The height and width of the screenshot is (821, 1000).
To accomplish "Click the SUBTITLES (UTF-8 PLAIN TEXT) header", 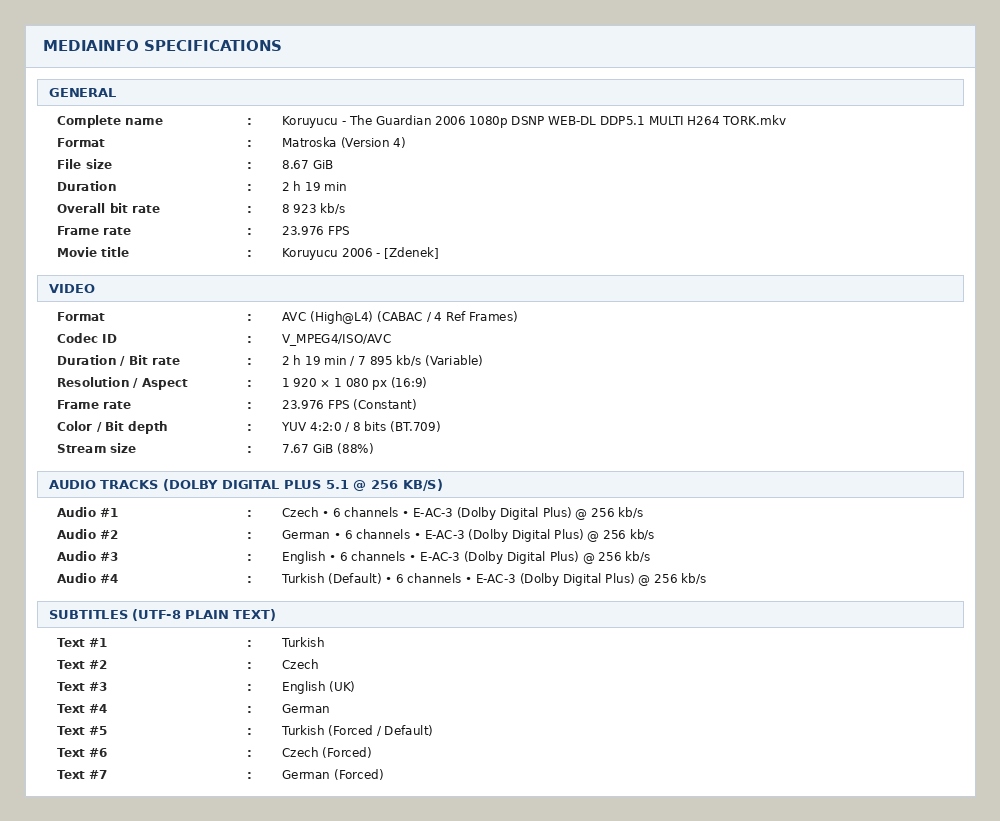I will coord(500,614).
